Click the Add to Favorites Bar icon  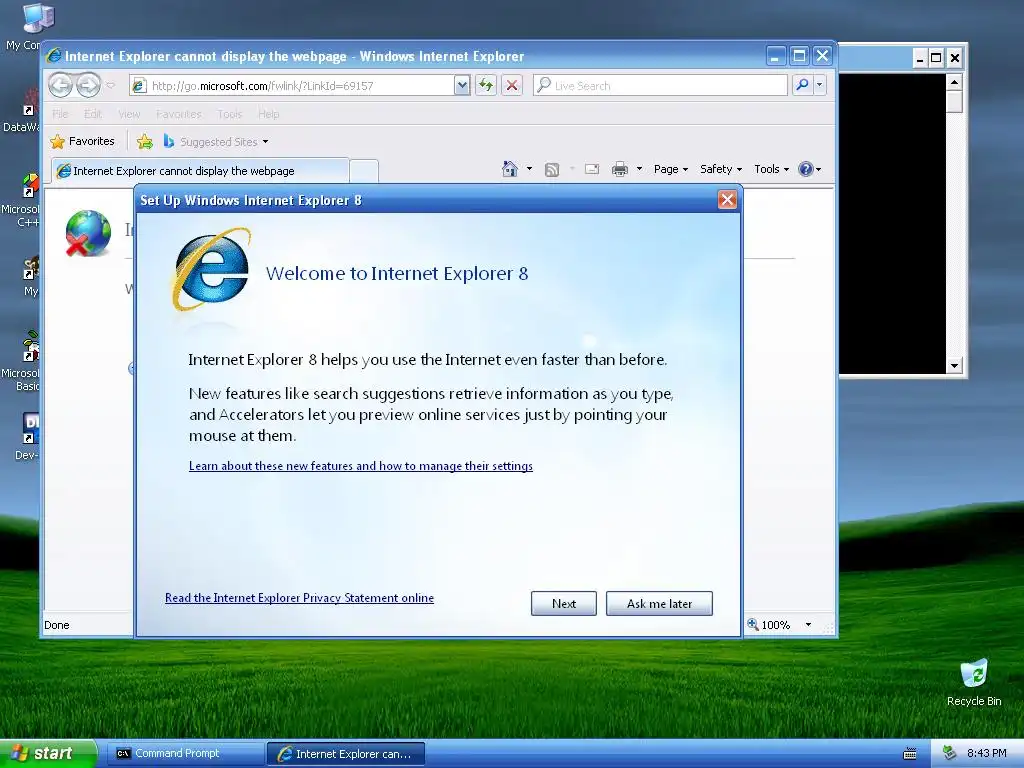click(145, 141)
